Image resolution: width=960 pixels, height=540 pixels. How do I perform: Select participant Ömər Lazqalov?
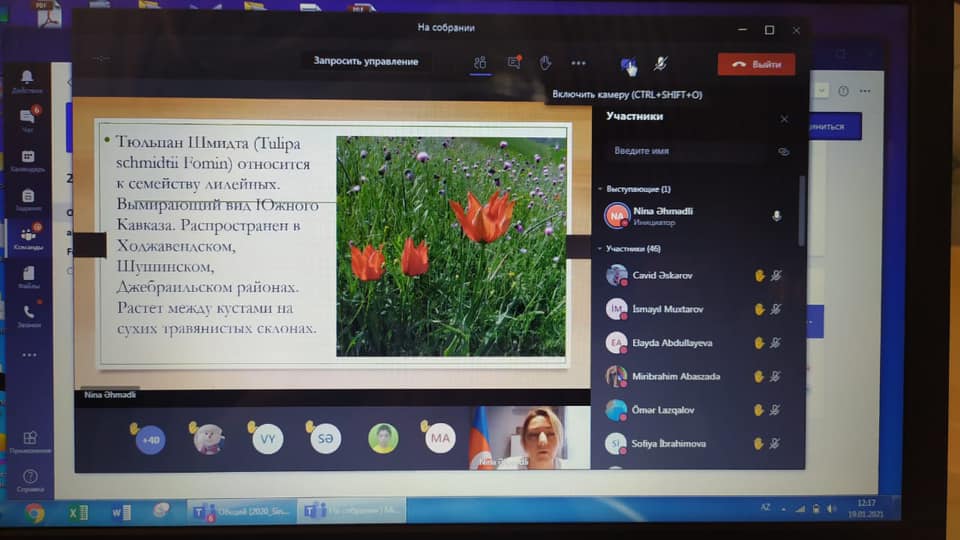click(694, 410)
